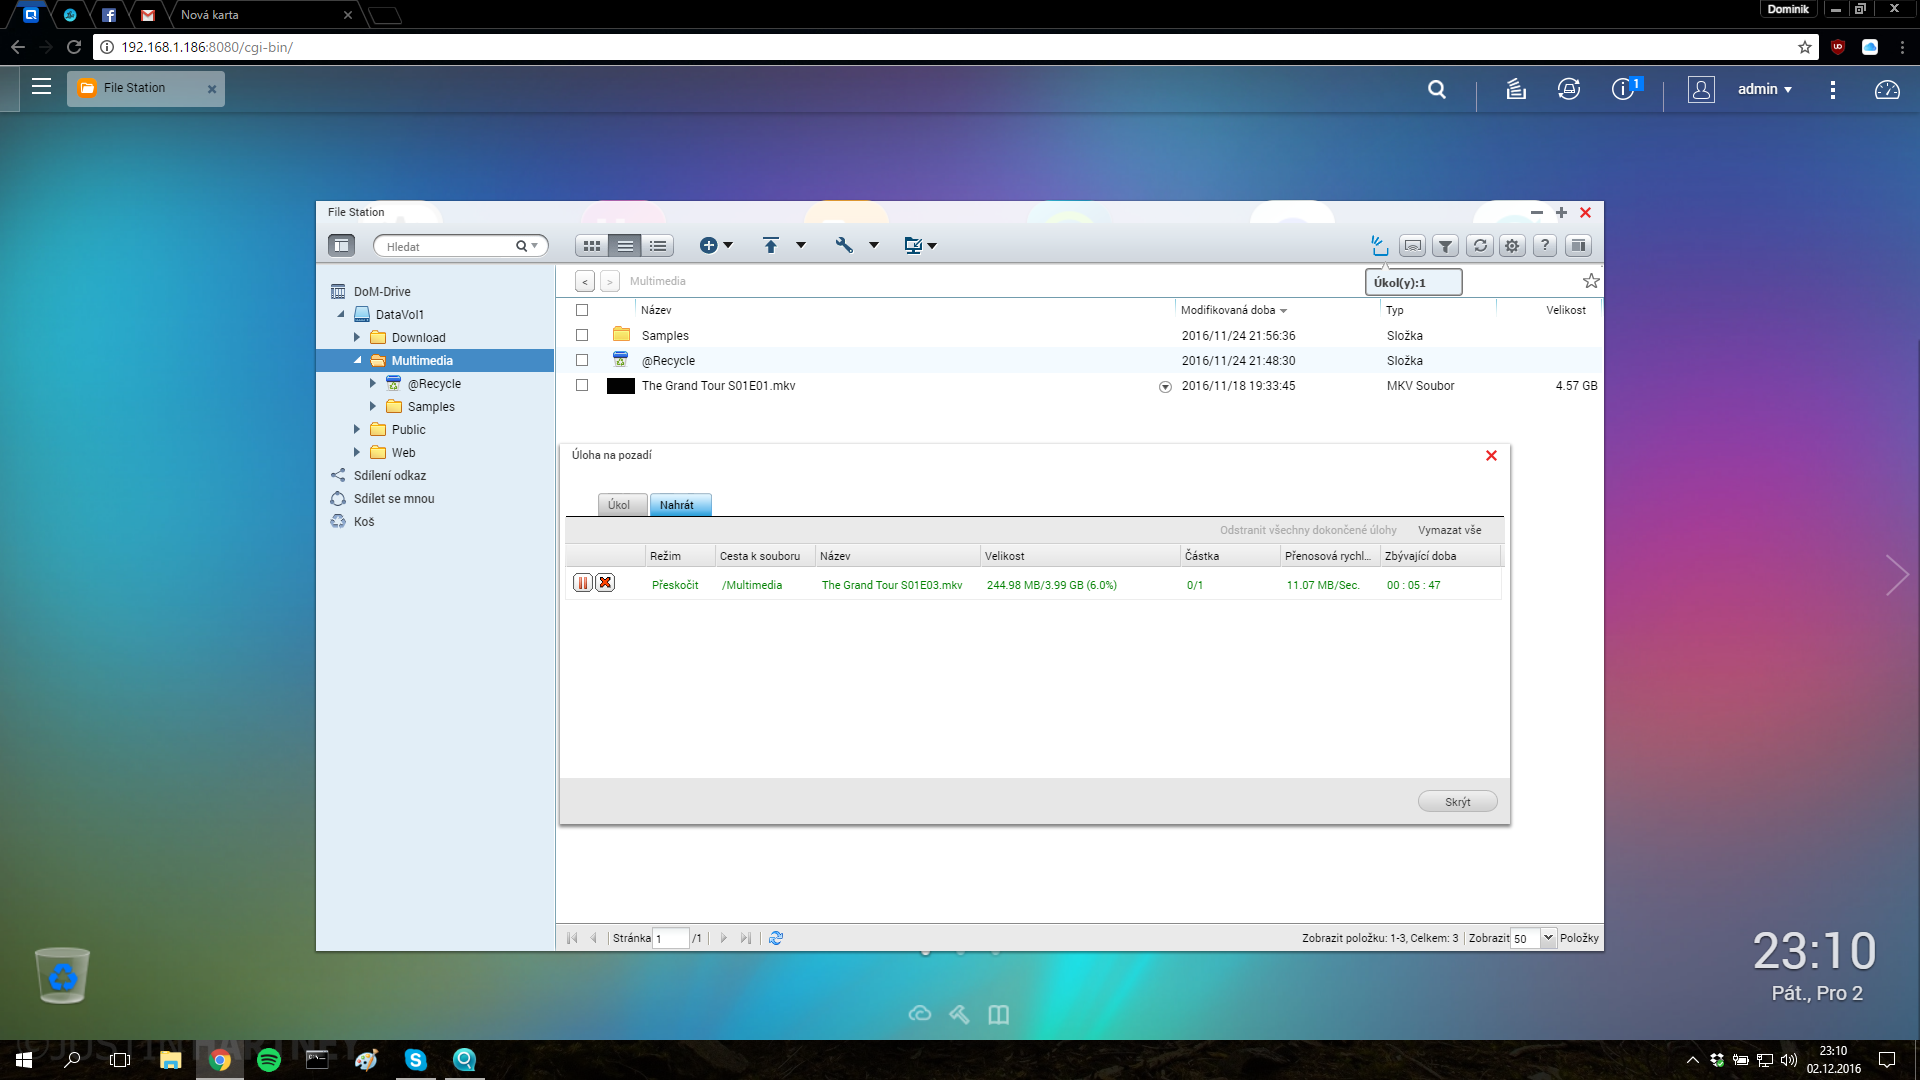Check the Samples folder checkbox
The height and width of the screenshot is (1080, 1920).
tap(582, 336)
